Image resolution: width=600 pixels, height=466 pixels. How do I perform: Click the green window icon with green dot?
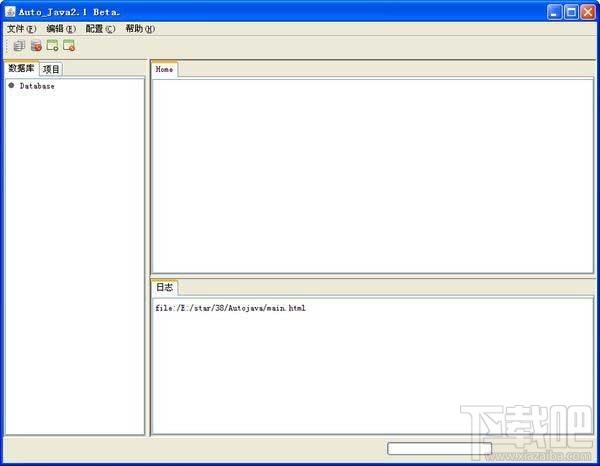[x=52, y=46]
